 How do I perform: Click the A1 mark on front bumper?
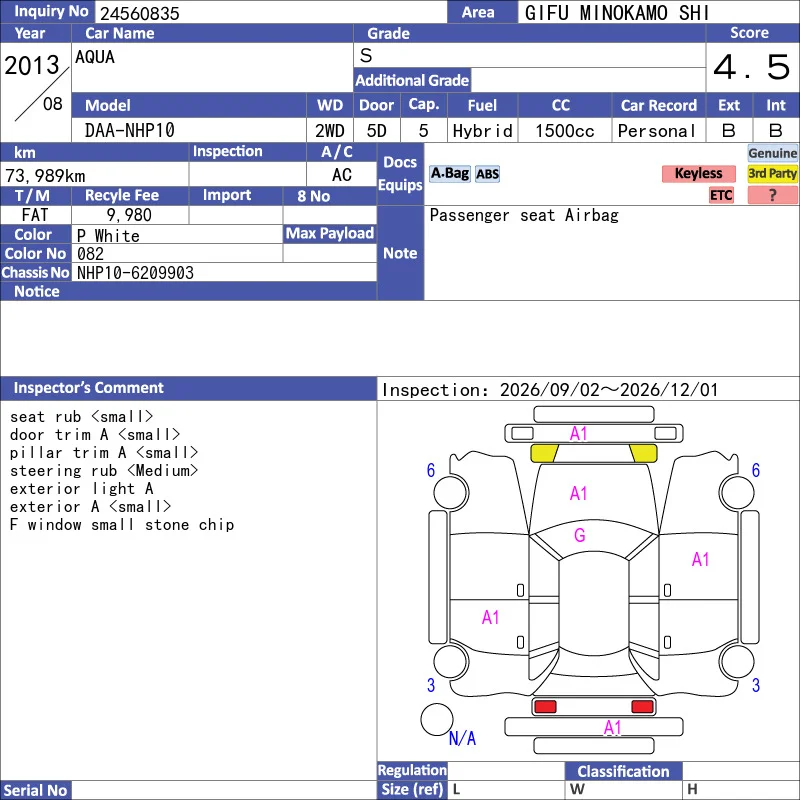click(579, 434)
